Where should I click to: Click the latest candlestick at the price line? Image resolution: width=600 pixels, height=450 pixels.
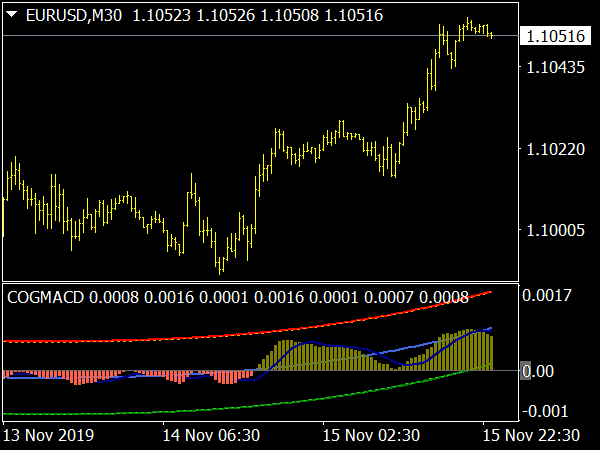(490, 34)
